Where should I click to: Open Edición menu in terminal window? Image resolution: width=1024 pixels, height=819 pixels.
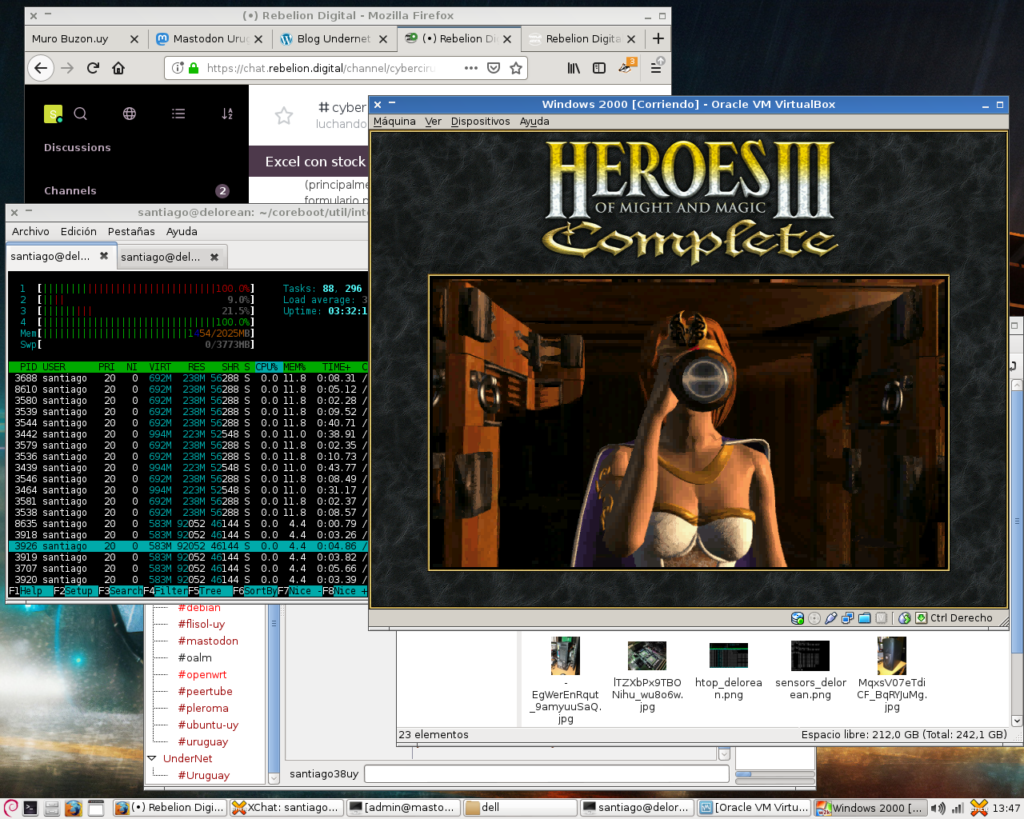pyautogui.click(x=78, y=231)
